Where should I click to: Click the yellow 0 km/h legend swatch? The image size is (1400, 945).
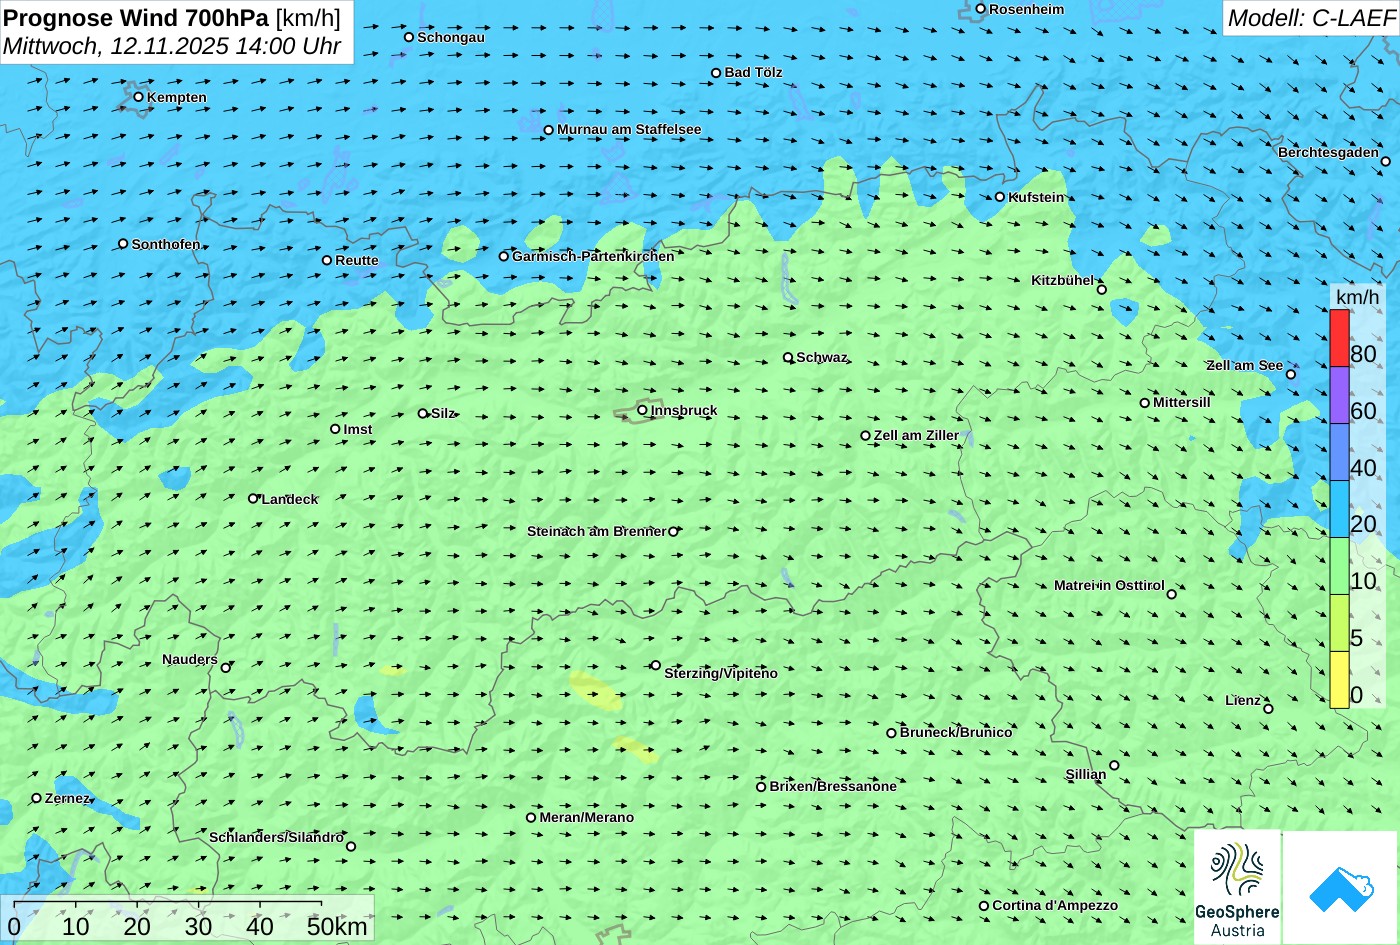point(1339,680)
